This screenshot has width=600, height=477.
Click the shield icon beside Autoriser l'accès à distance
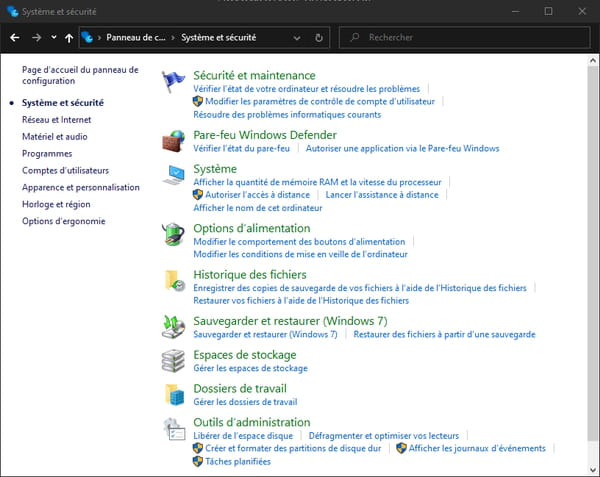pos(197,195)
